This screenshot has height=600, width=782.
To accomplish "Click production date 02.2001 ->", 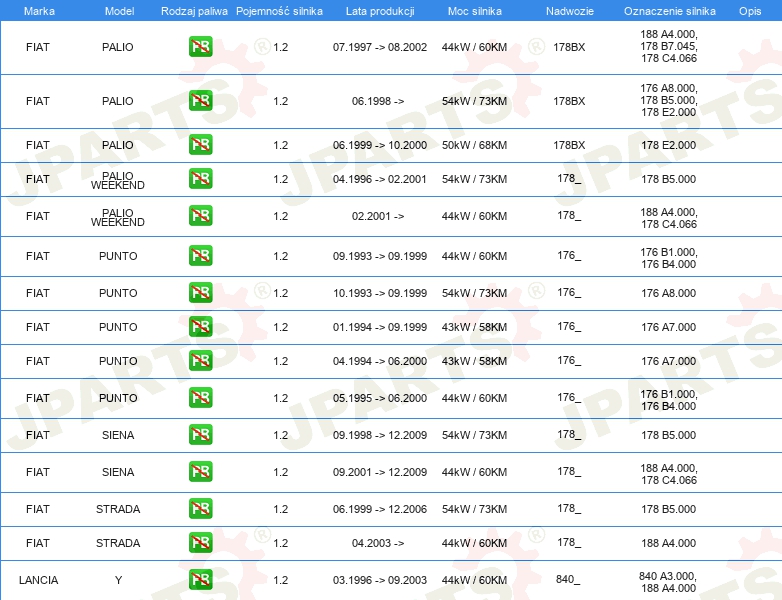I will coord(378,216).
